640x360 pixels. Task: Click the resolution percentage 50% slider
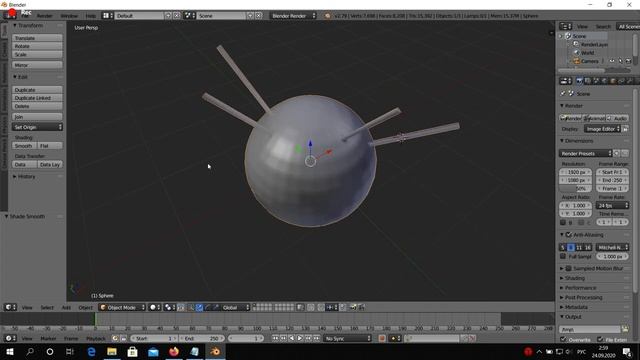(576, 189)
